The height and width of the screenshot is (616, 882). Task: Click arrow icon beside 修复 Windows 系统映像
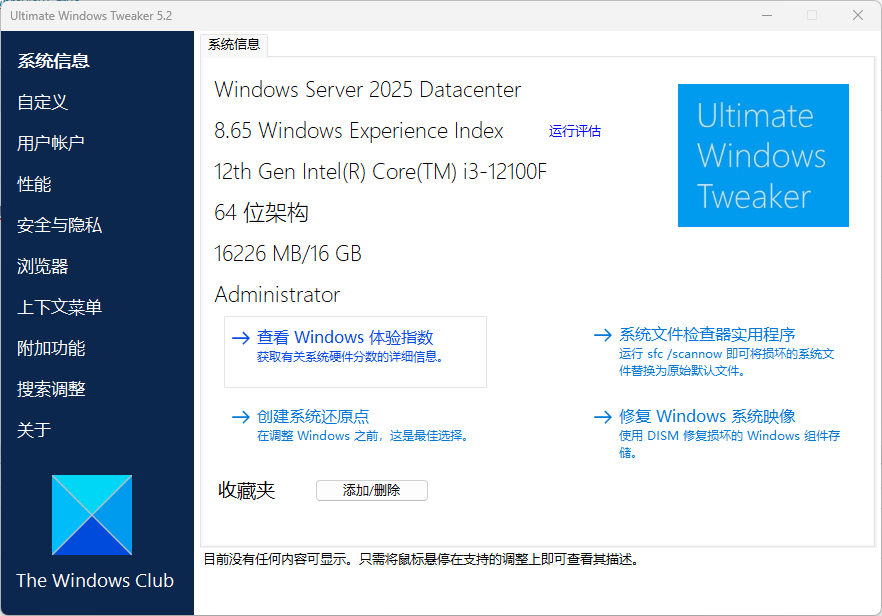(x=603, y=416)
